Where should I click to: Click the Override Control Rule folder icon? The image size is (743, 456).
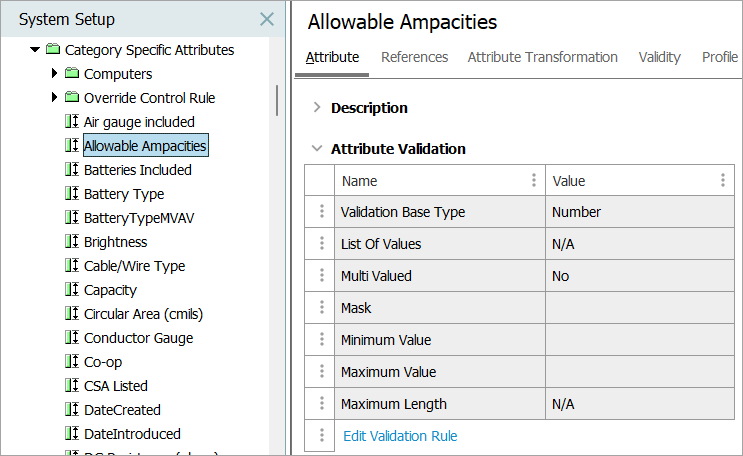coord(71,98)
